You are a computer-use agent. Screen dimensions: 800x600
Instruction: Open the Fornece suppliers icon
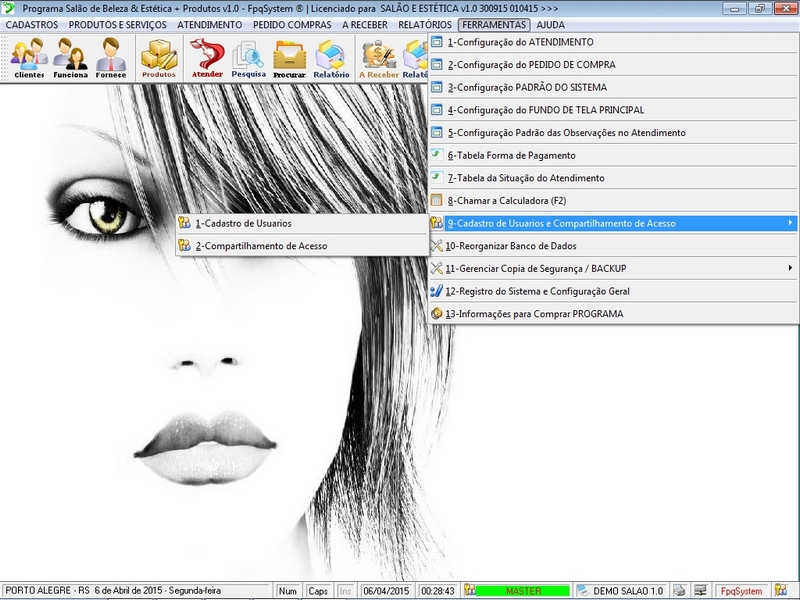pos(111,58)
